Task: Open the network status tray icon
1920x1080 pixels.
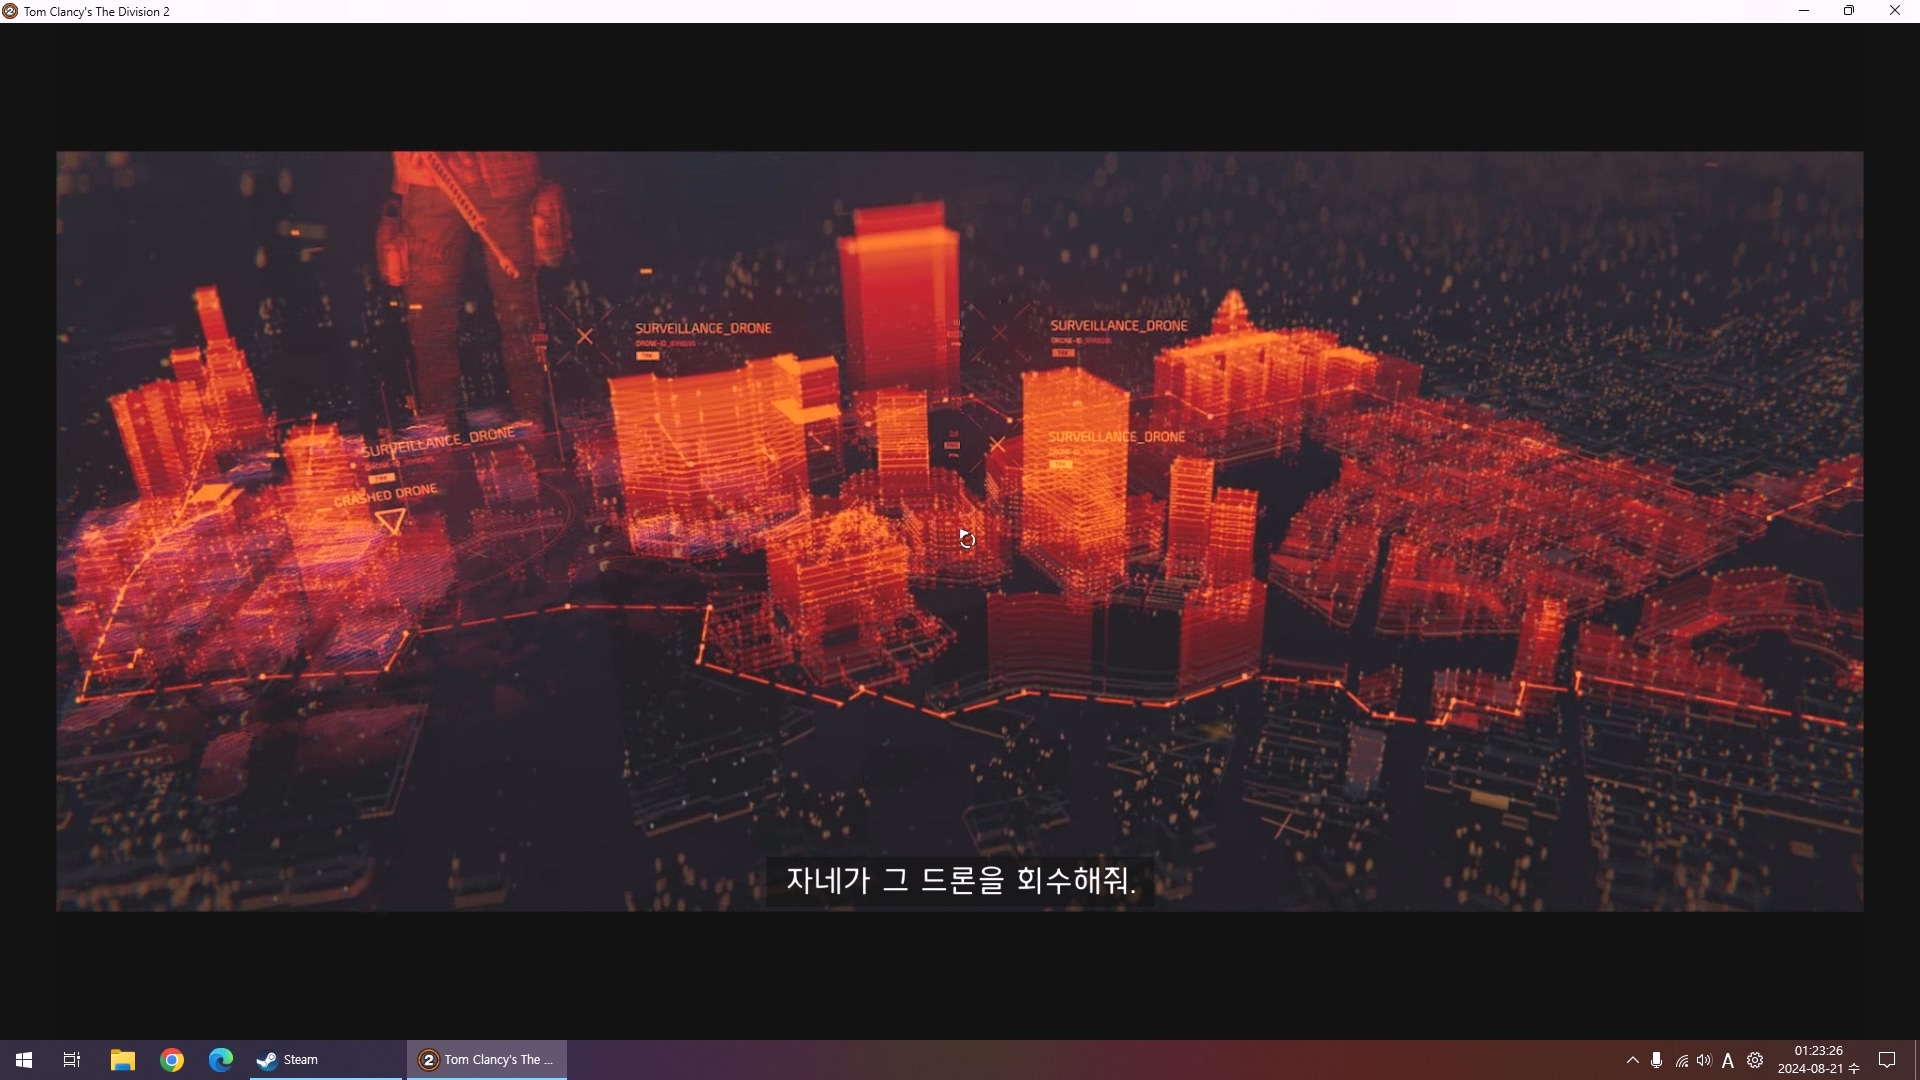Action: pos(1682,1060)
